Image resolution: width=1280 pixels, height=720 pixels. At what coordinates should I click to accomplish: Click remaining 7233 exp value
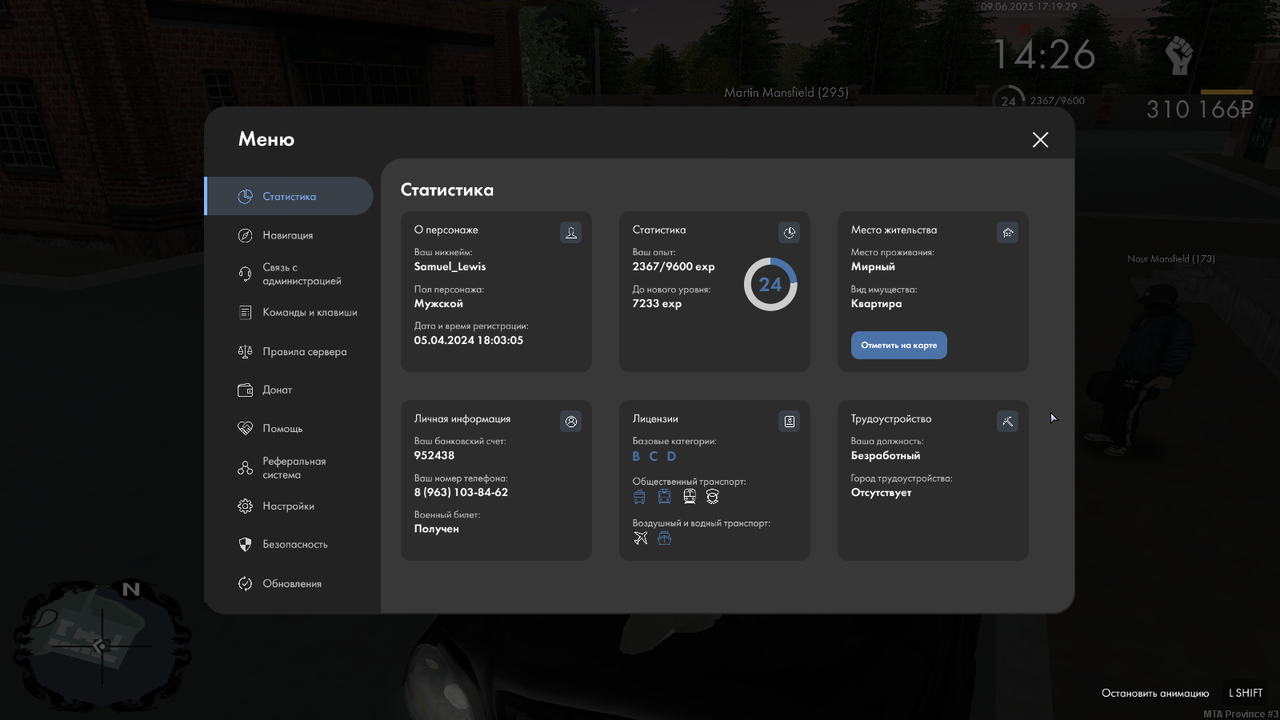pyautogui.click(x=657, y=304)
